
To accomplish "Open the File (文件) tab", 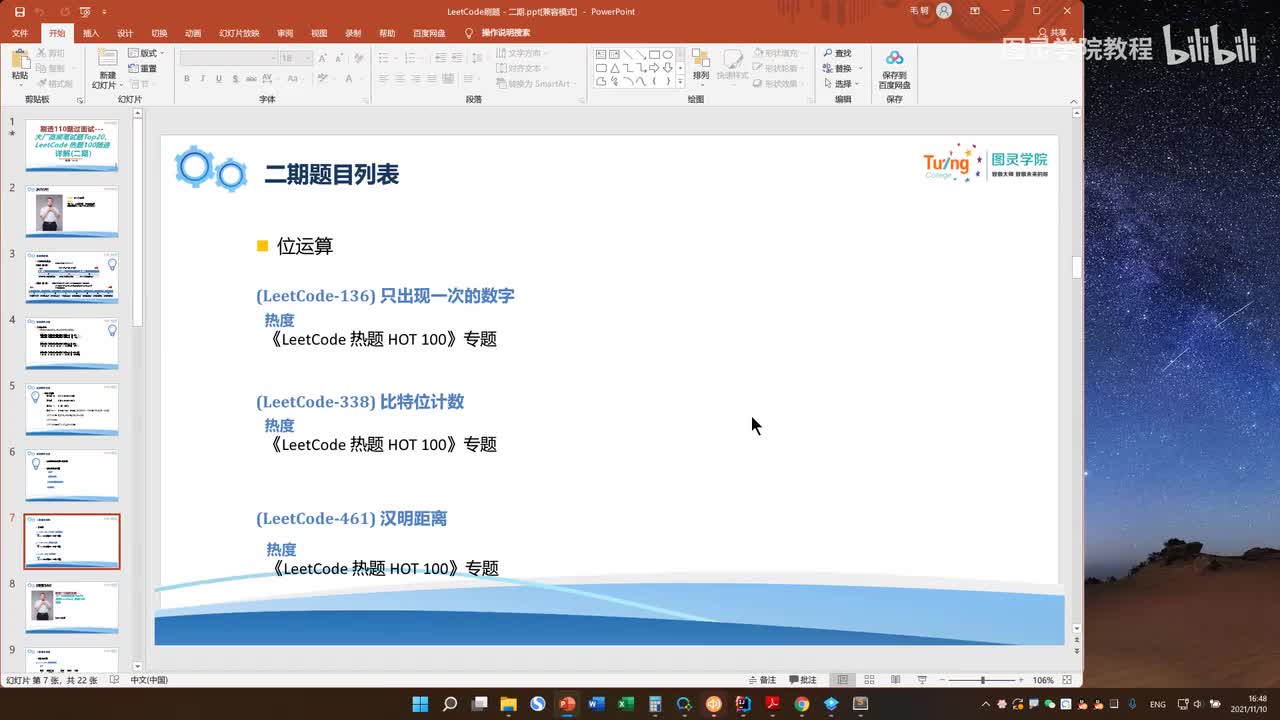I will 20,33.
